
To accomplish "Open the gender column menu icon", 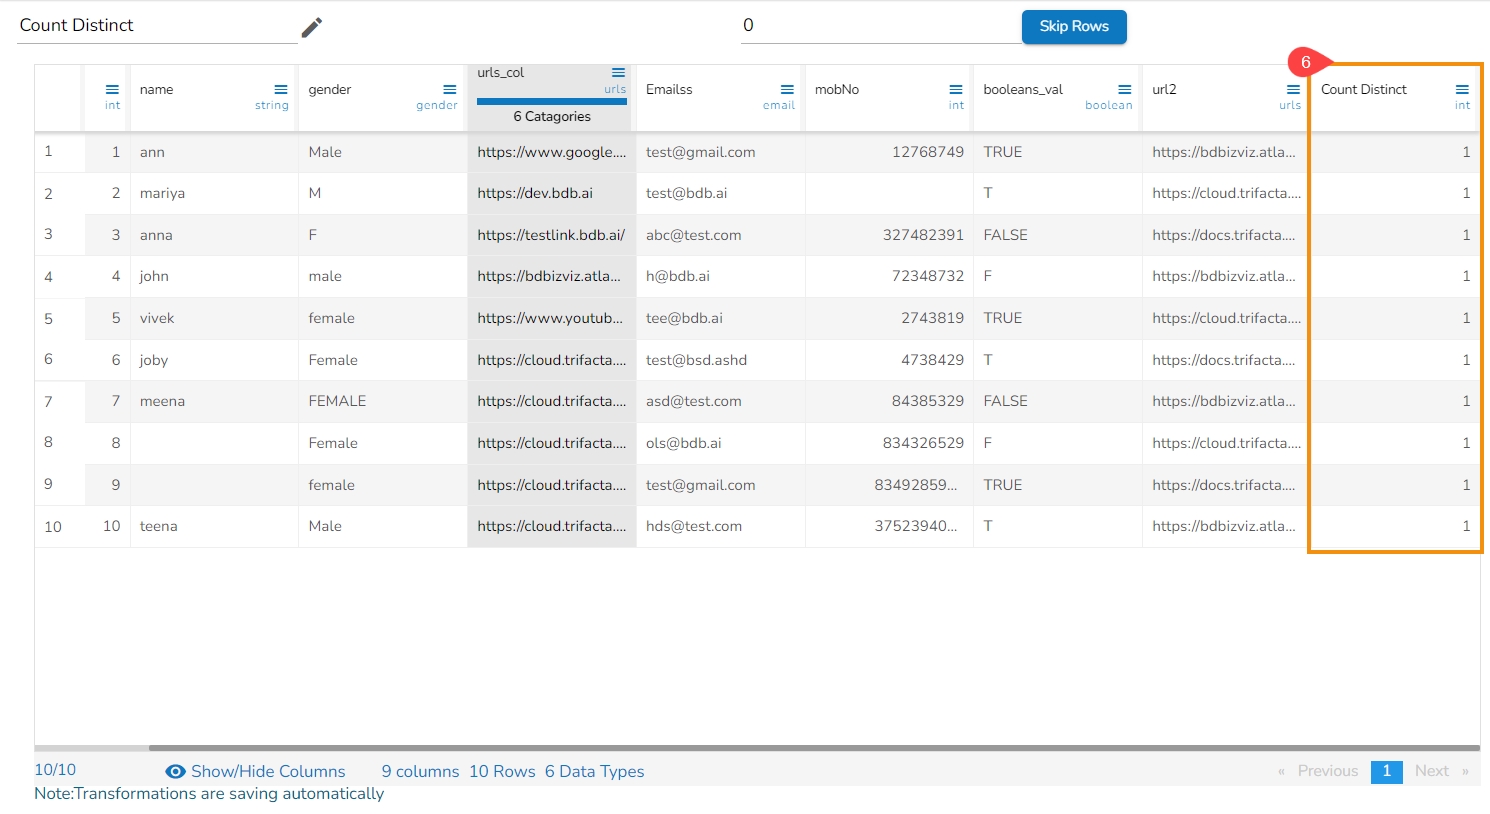I will coord(450,90).
